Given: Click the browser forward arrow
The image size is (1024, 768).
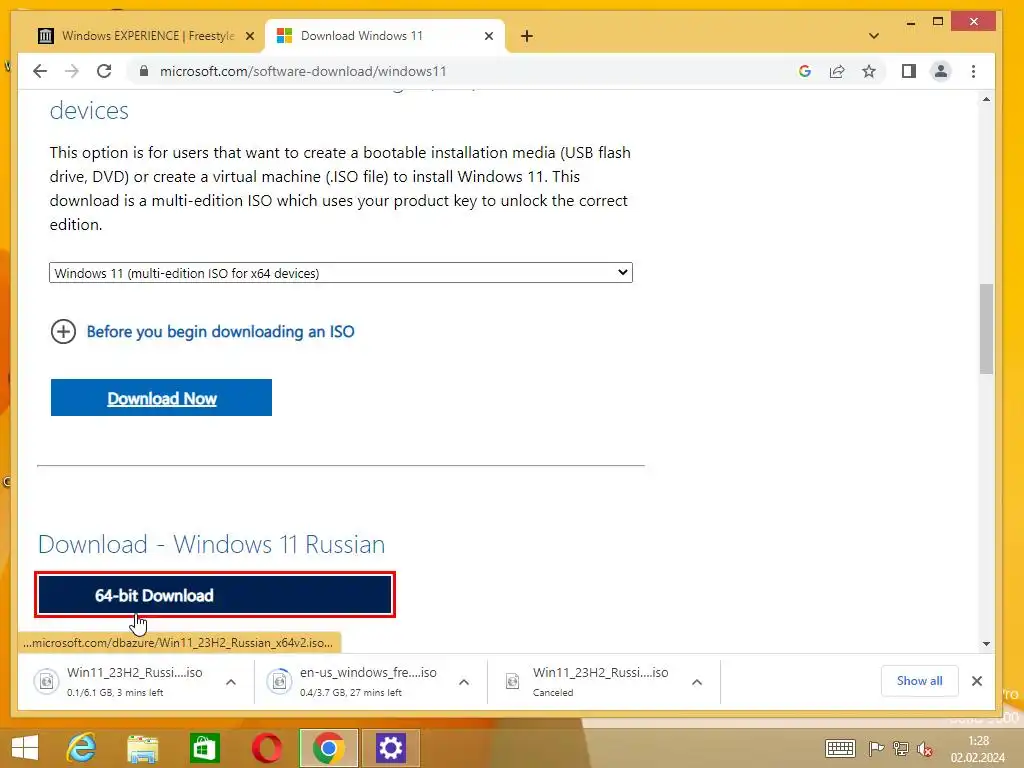Looking at the screenshot, I should click(72, 71).
